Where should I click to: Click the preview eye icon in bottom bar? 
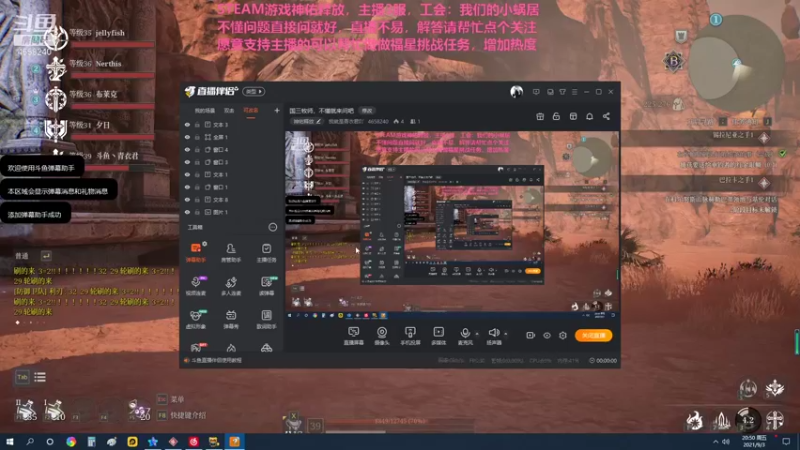tap(546, 335)
